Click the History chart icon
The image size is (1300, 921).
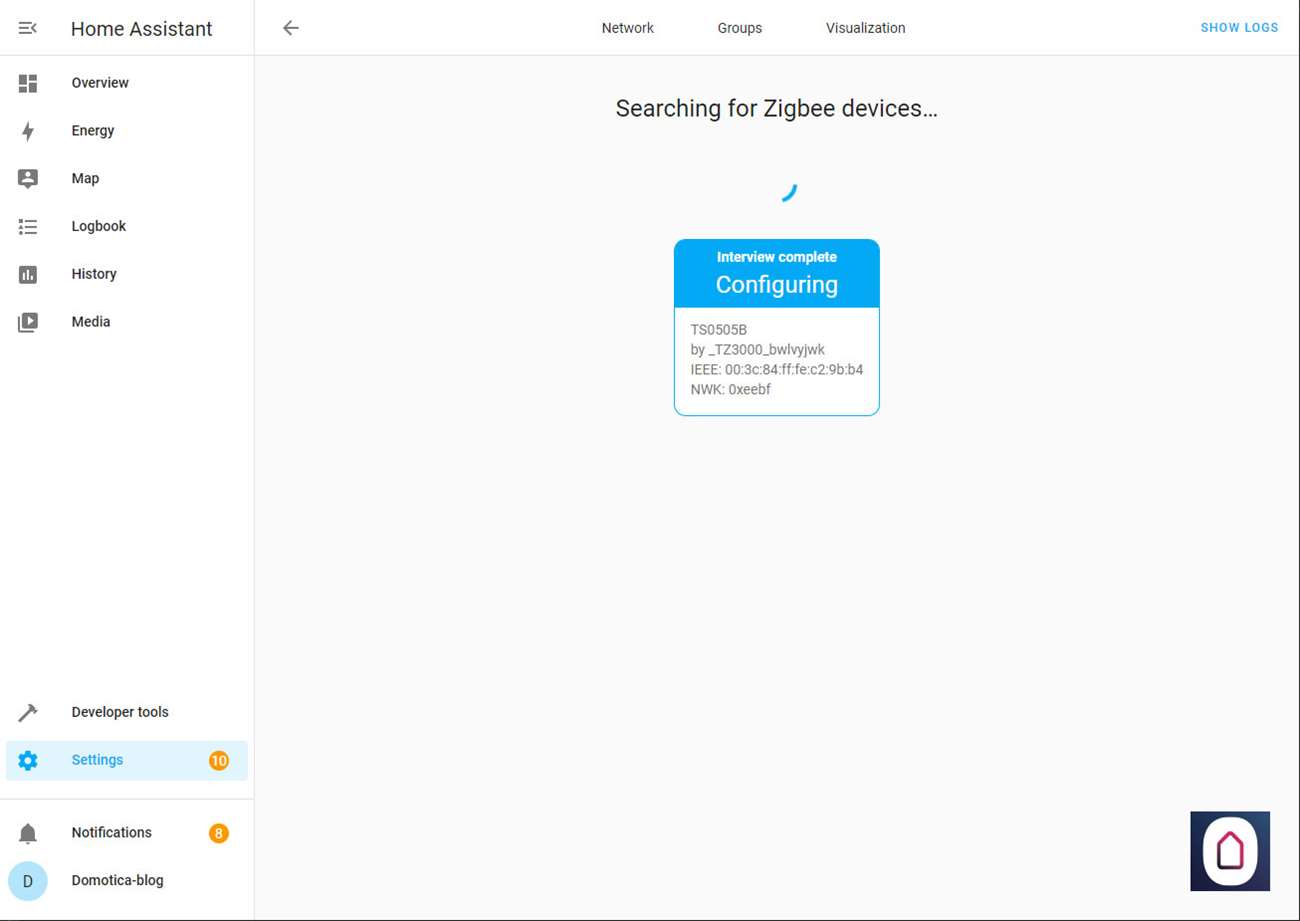click(28, 274)
